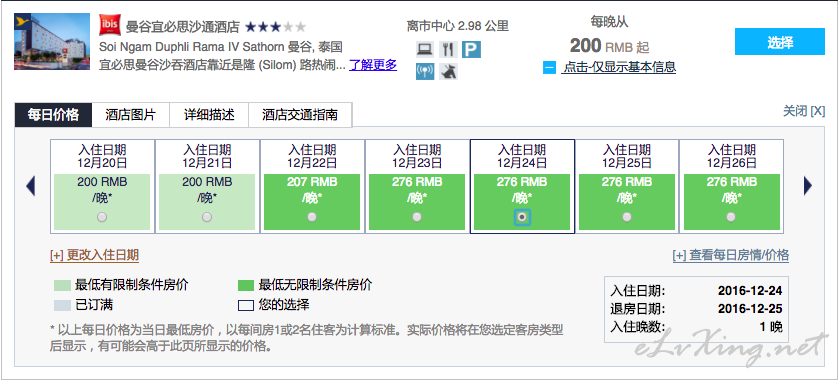The width and height of the screenshot is (839, 380).
Task: Select December 23 check-in radio button
Action: point(417,217)
